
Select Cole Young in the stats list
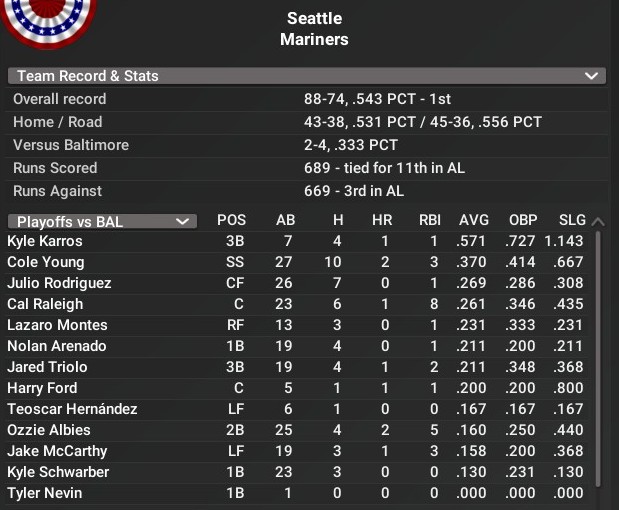[x=45, y=262]
